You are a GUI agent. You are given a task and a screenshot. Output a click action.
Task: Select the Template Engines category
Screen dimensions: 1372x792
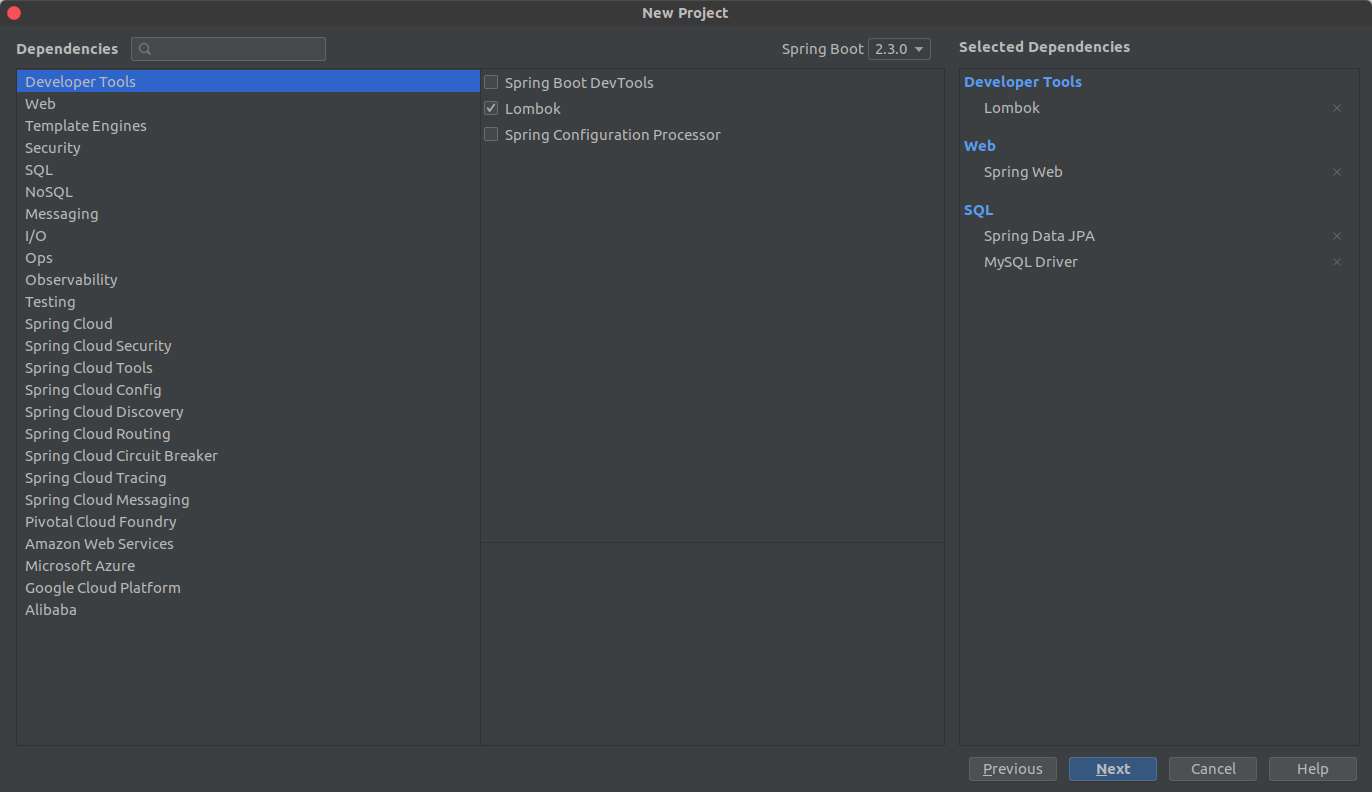pos(248,126)
